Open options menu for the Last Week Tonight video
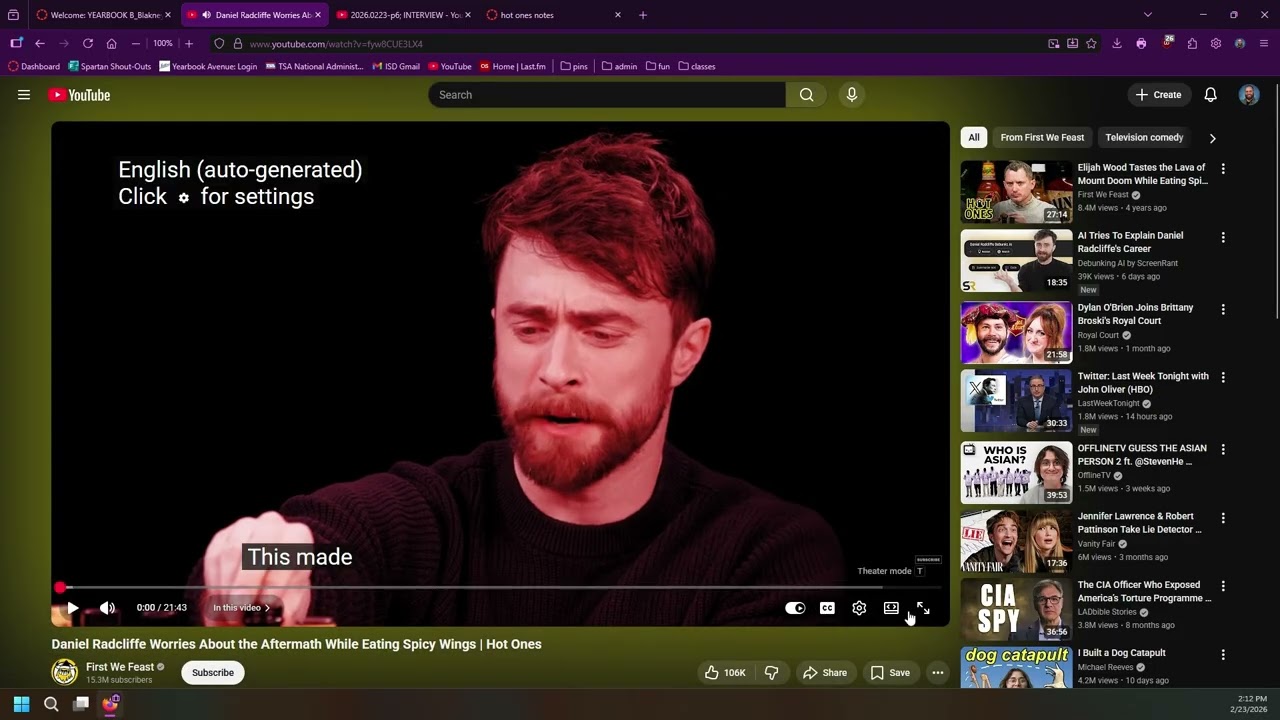 point(1223,377)
